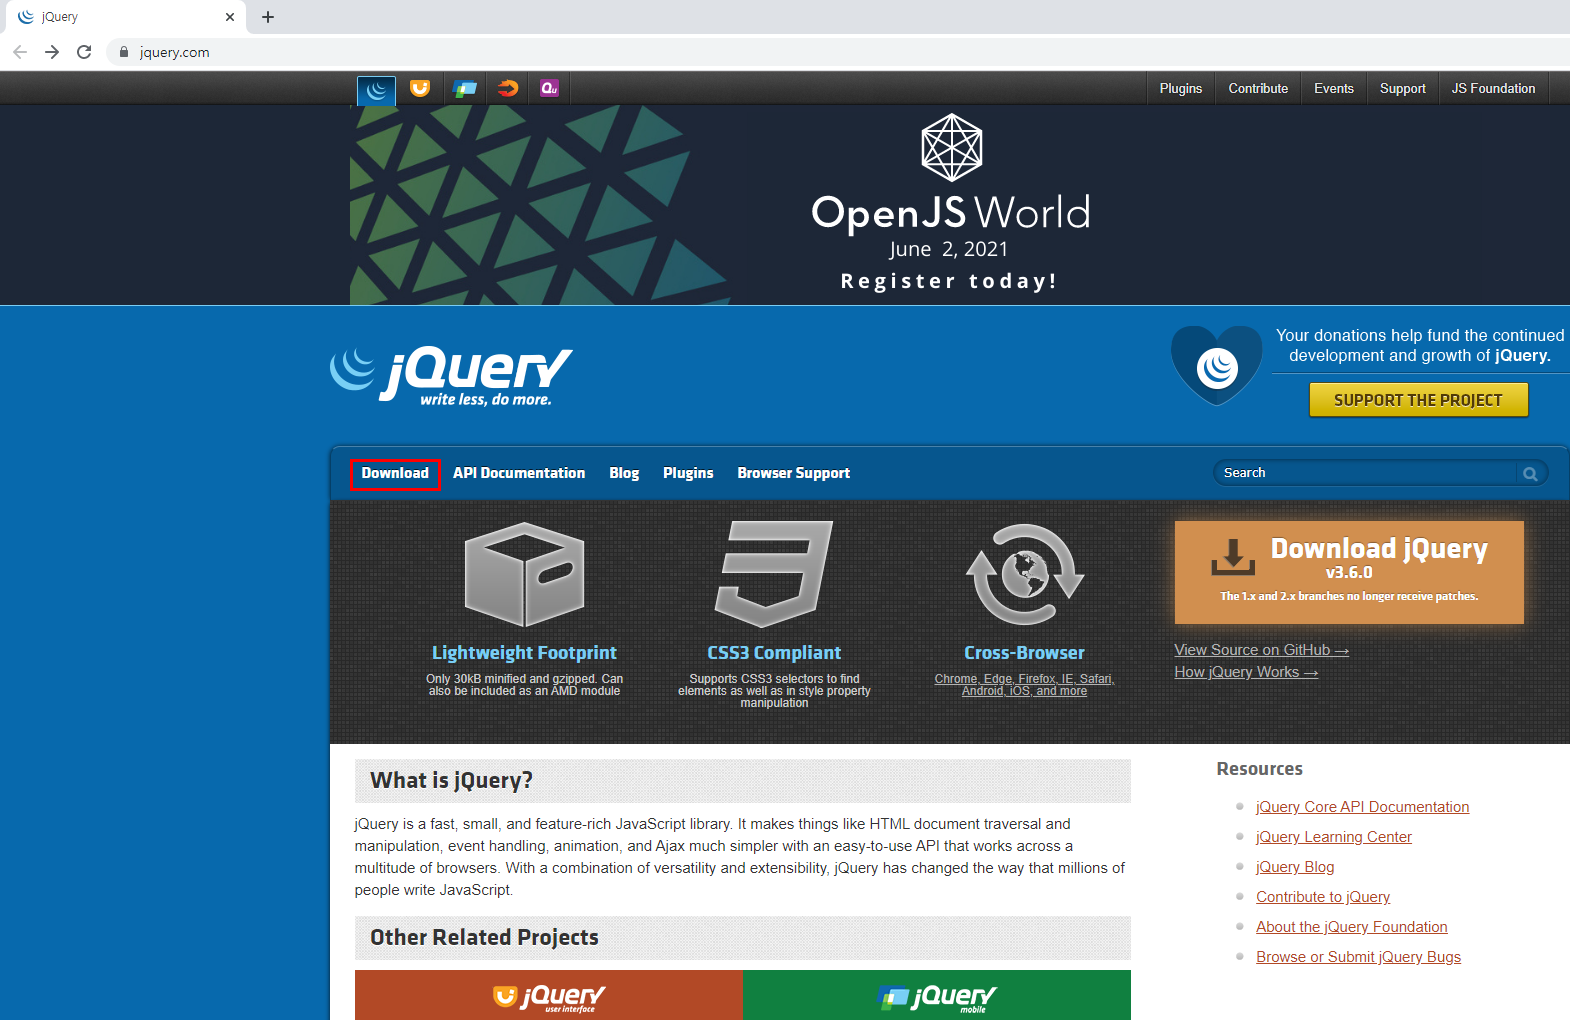The height and width of the screenshot is (1020, 1570).
Task: Open Plugins in the blue nav bar
Action: (x=688, y=473)
